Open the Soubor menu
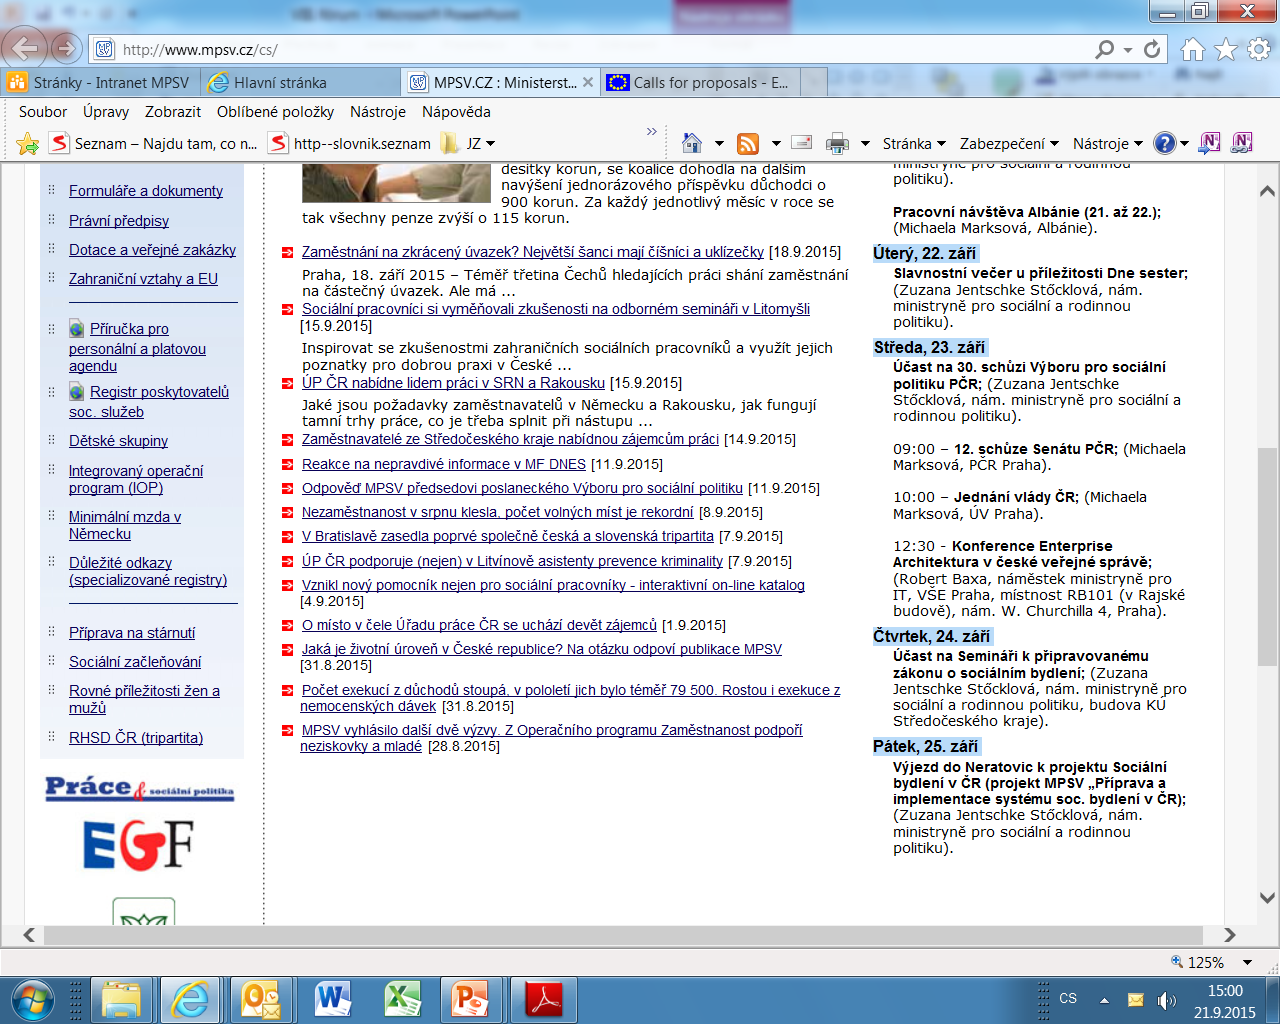Image resolution: width=1280 pixels, height=1024 pixels. coord(43,112)
